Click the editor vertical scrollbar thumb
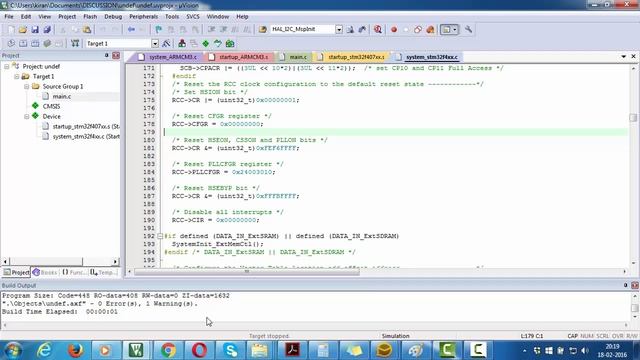Viewport: 640px width, 360px height. point(633,117)
